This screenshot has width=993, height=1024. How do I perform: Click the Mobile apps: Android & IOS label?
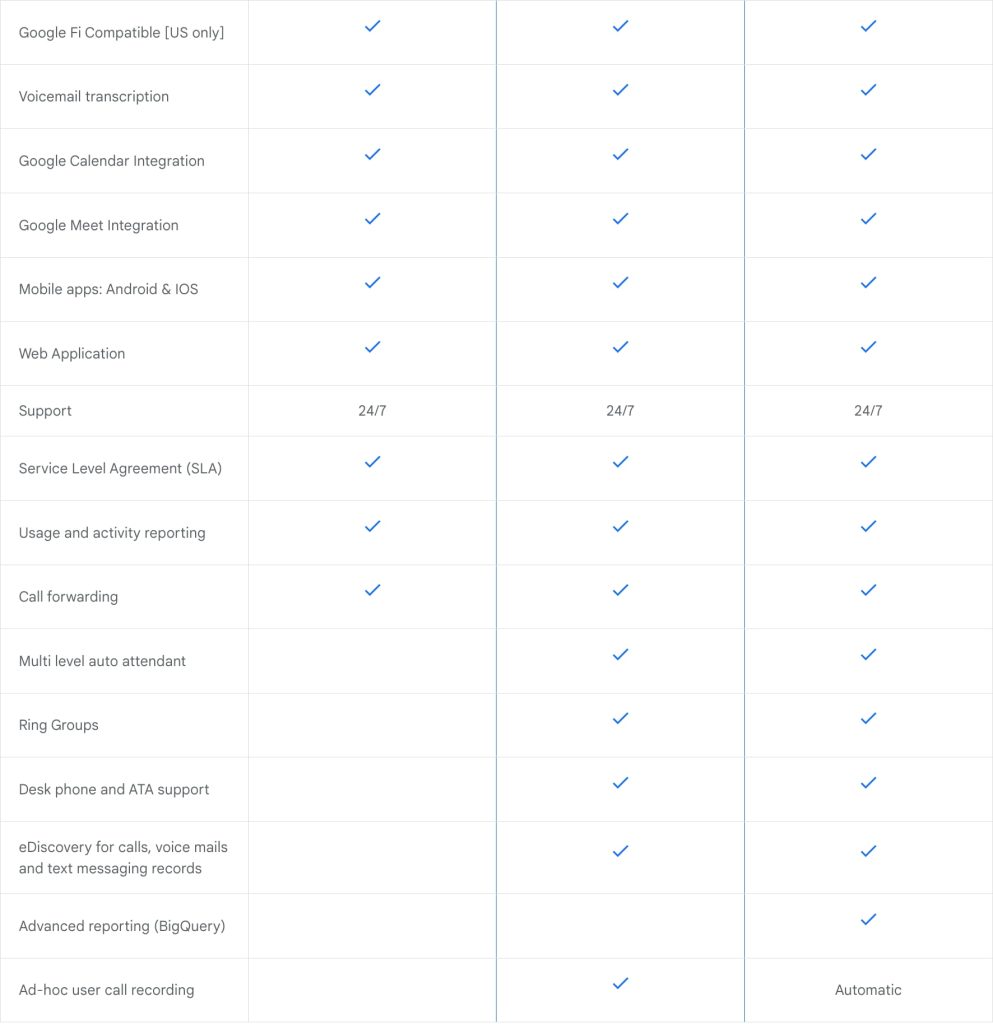[x=108, y=289]
